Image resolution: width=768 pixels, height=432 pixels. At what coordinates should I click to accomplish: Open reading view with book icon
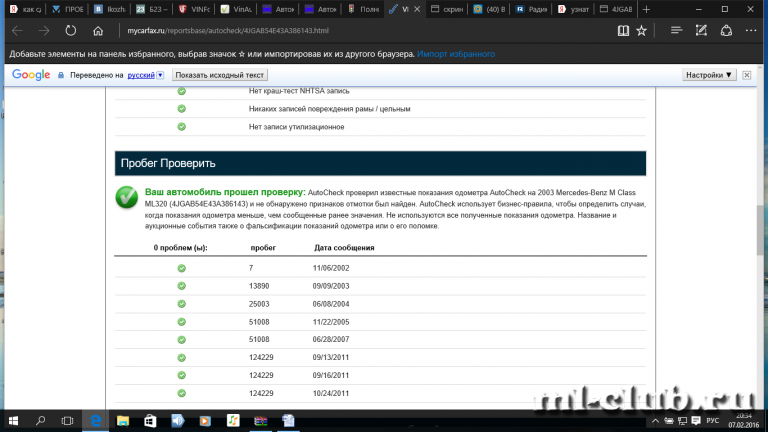tap(623, 31)
